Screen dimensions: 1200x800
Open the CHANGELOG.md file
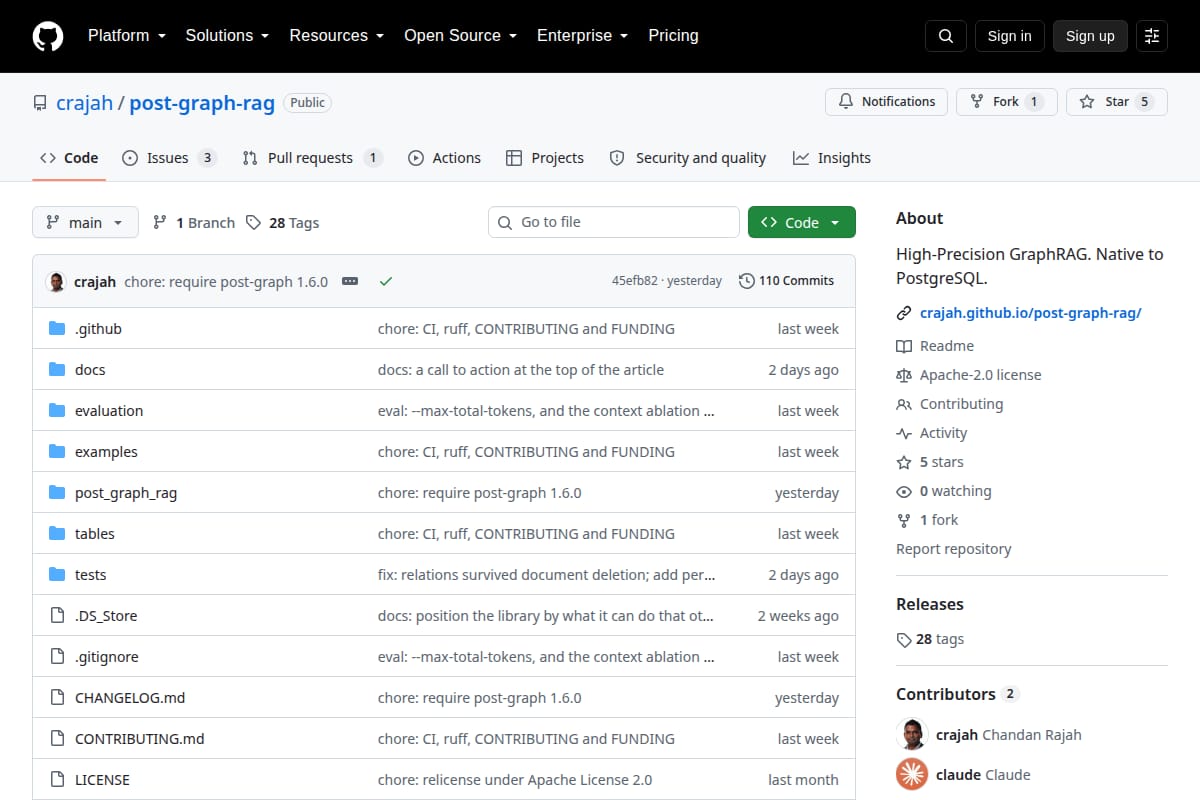point(130,698)
